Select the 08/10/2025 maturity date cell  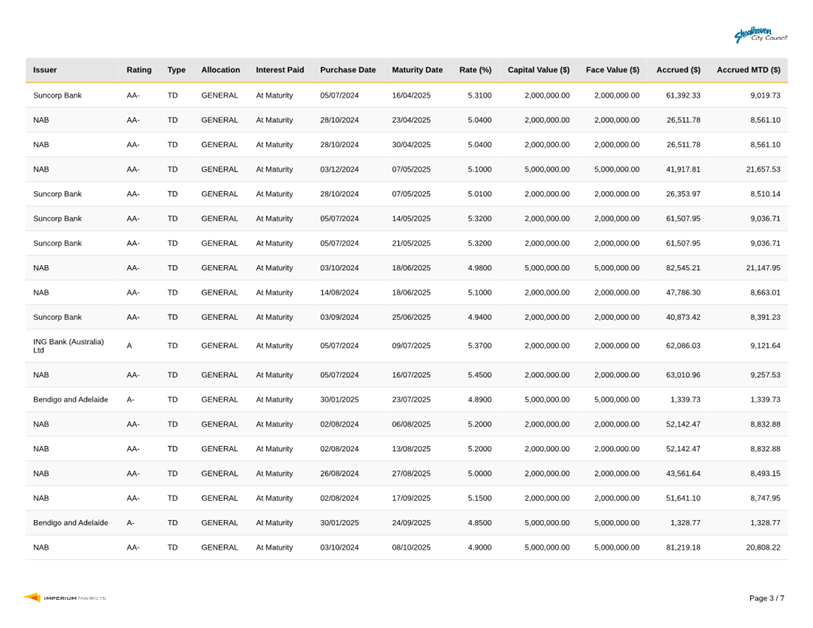(411, 548)
